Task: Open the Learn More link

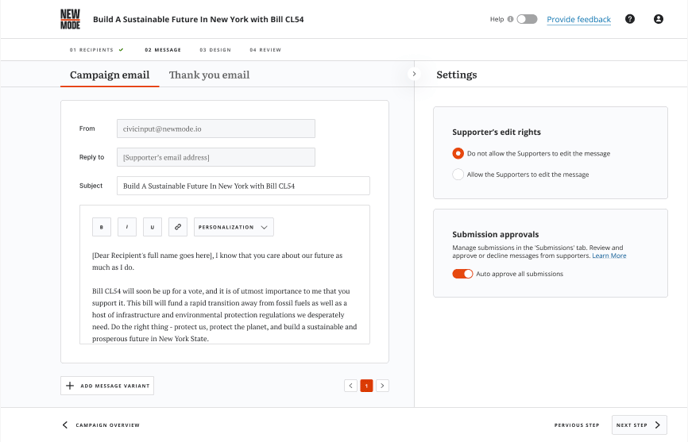Action: coord(609,256)
